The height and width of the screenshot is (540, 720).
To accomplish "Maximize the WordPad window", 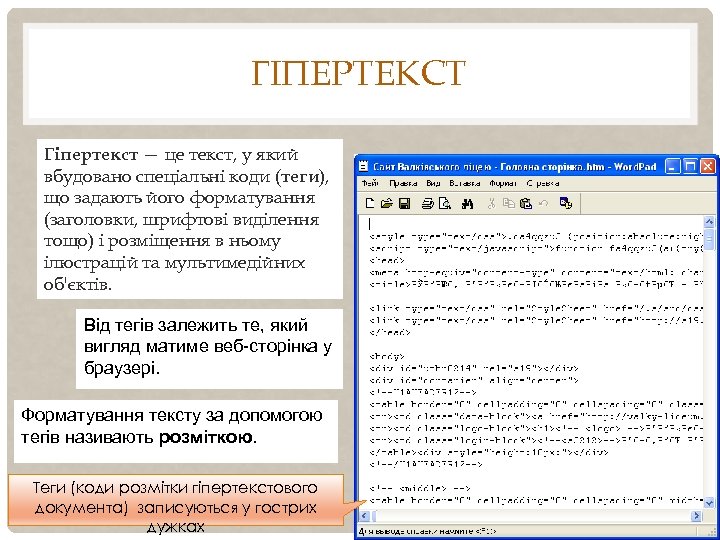I will 690,166.
